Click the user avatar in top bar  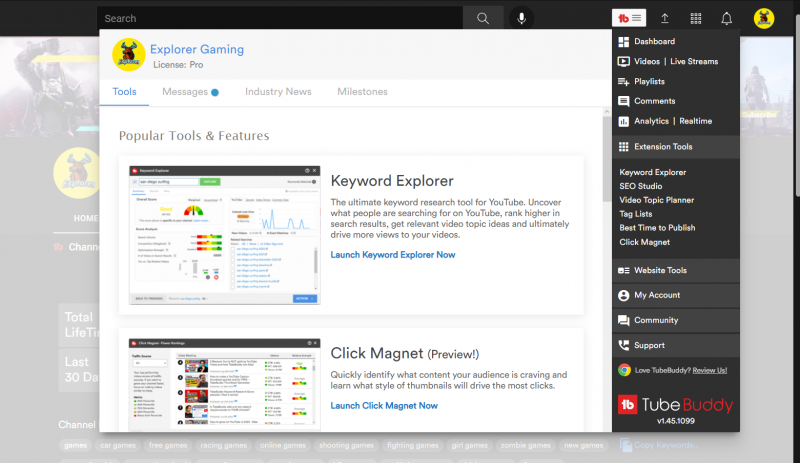pyautogui.click(x=763, y=18)
